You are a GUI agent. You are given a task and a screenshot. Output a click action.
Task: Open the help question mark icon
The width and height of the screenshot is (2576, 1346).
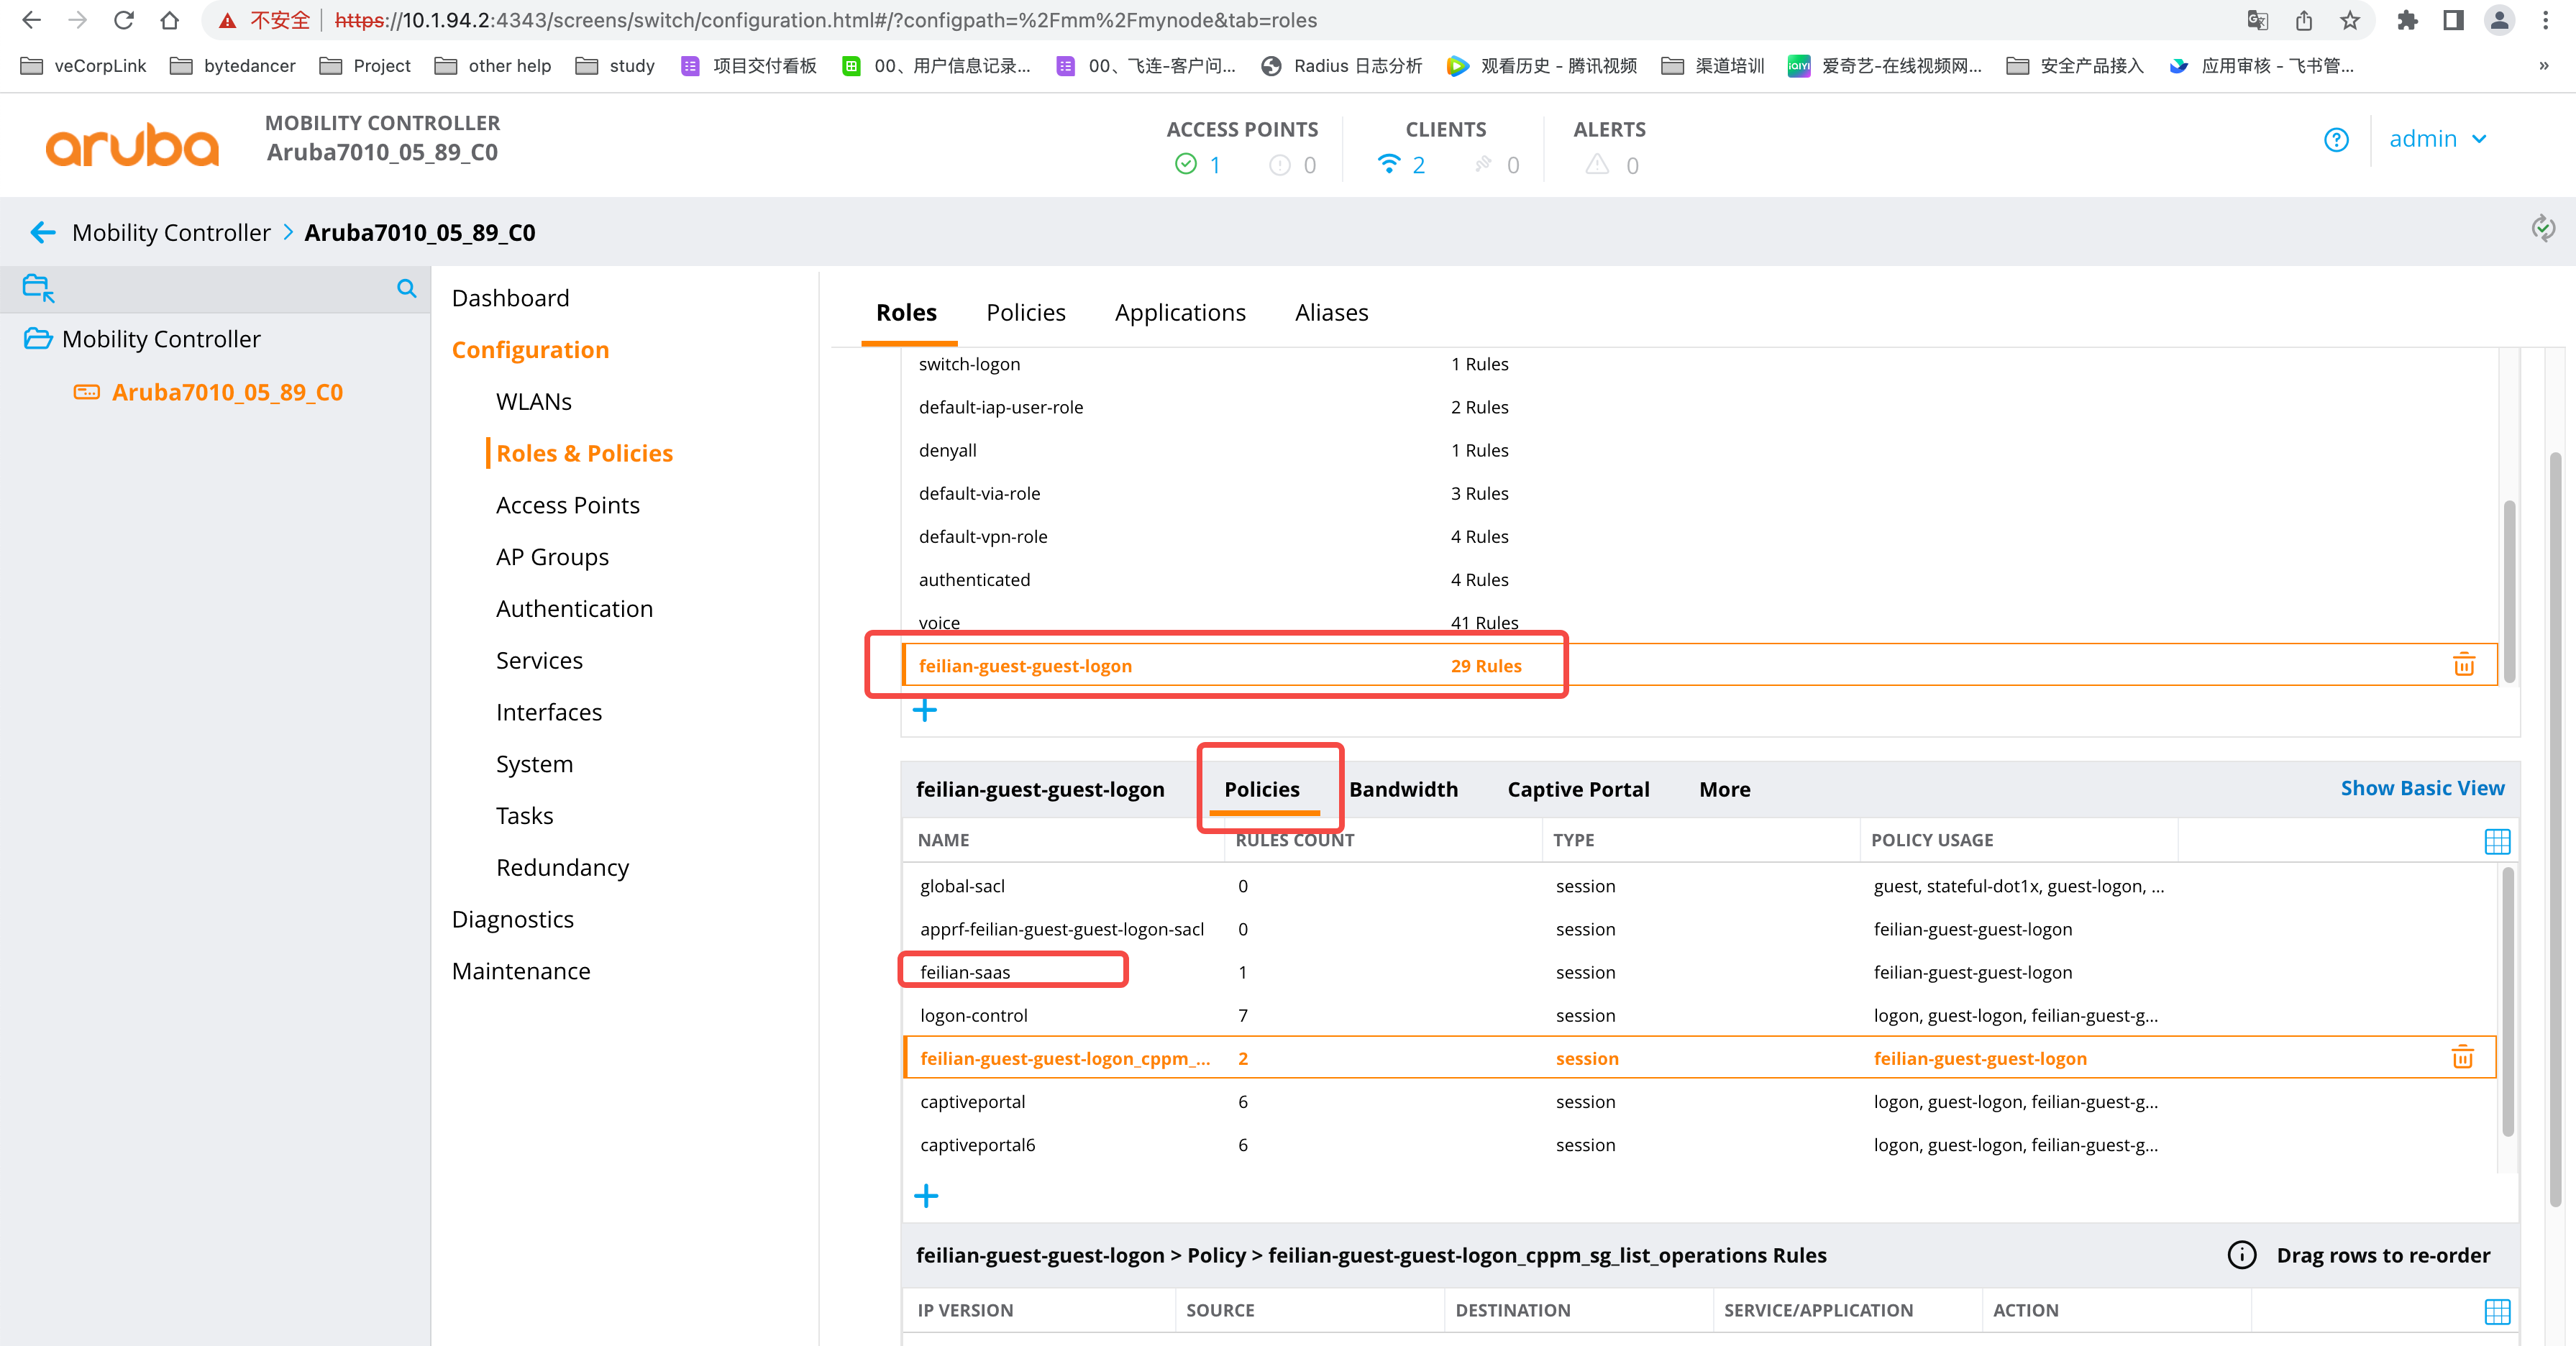click(x=2336, y=140)
